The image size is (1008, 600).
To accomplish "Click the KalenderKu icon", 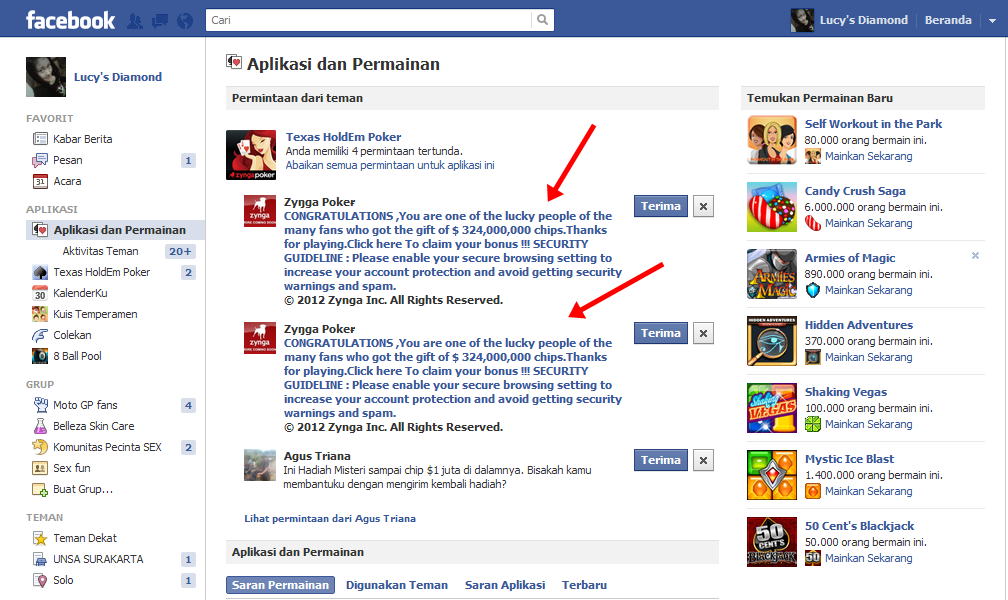I will (x=40, y=293).
